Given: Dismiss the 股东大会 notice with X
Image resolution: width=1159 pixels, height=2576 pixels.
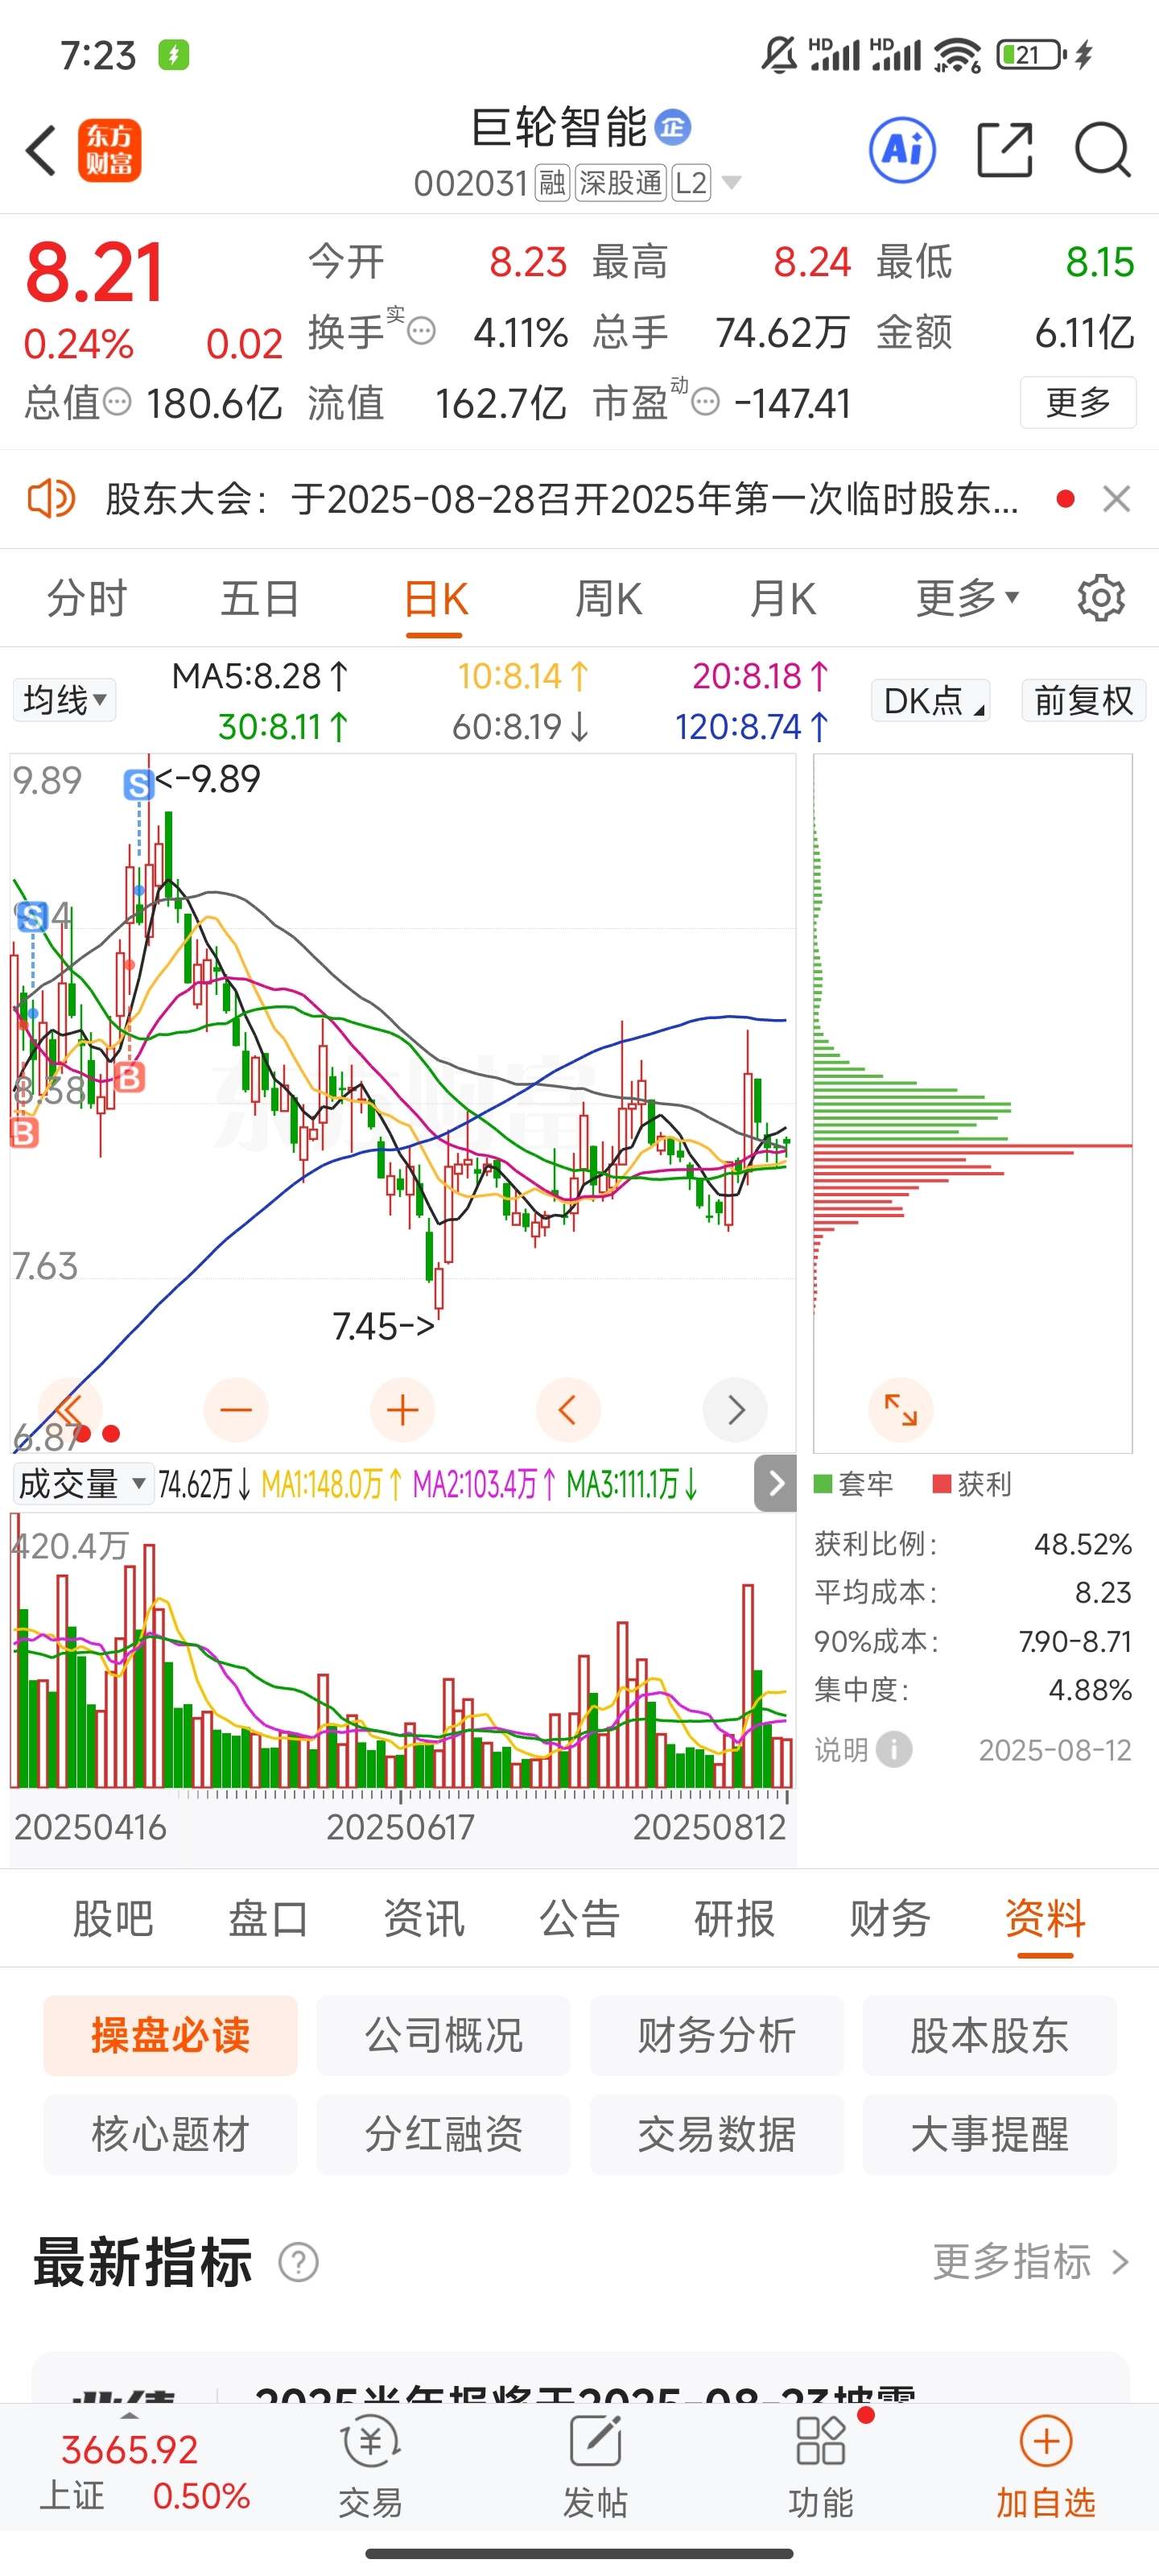Looking at the screenshot, I should tap(1116, 498).
